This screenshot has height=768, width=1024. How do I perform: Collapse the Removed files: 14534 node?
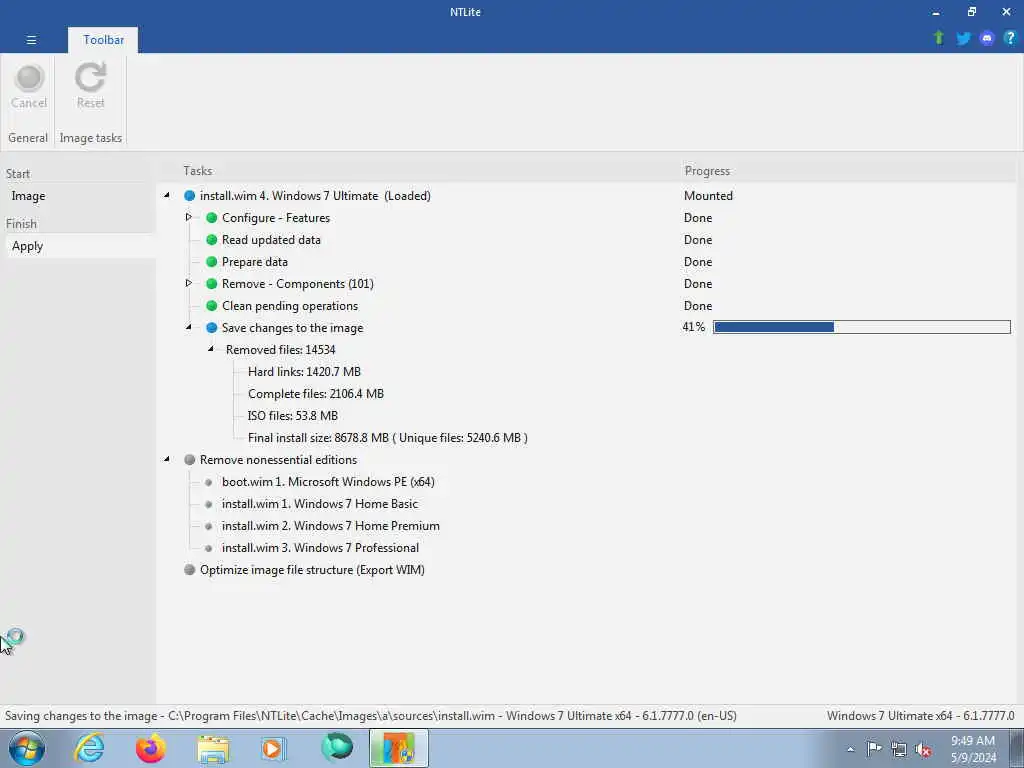click(x=211, y=349)
